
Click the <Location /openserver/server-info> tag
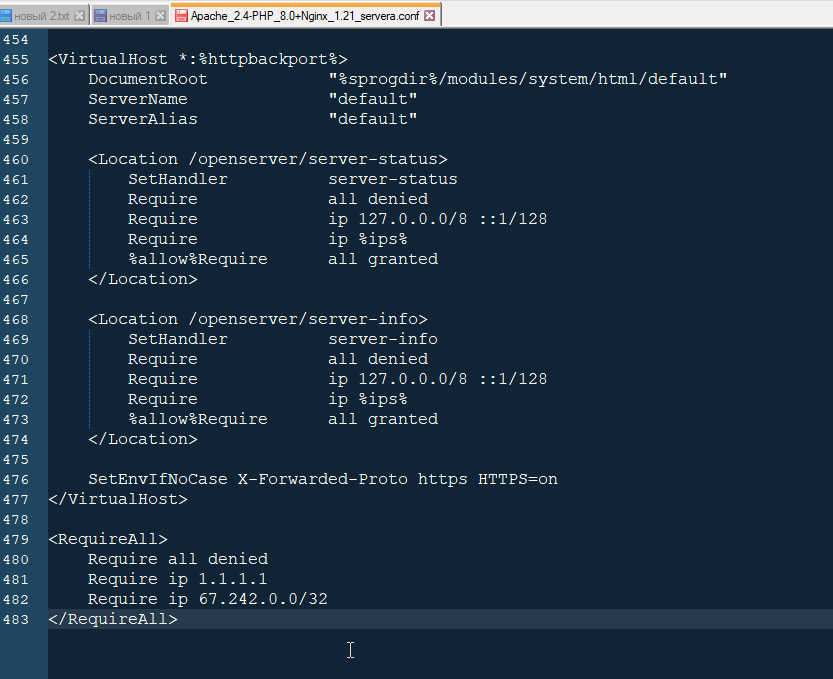pos(257,319)
